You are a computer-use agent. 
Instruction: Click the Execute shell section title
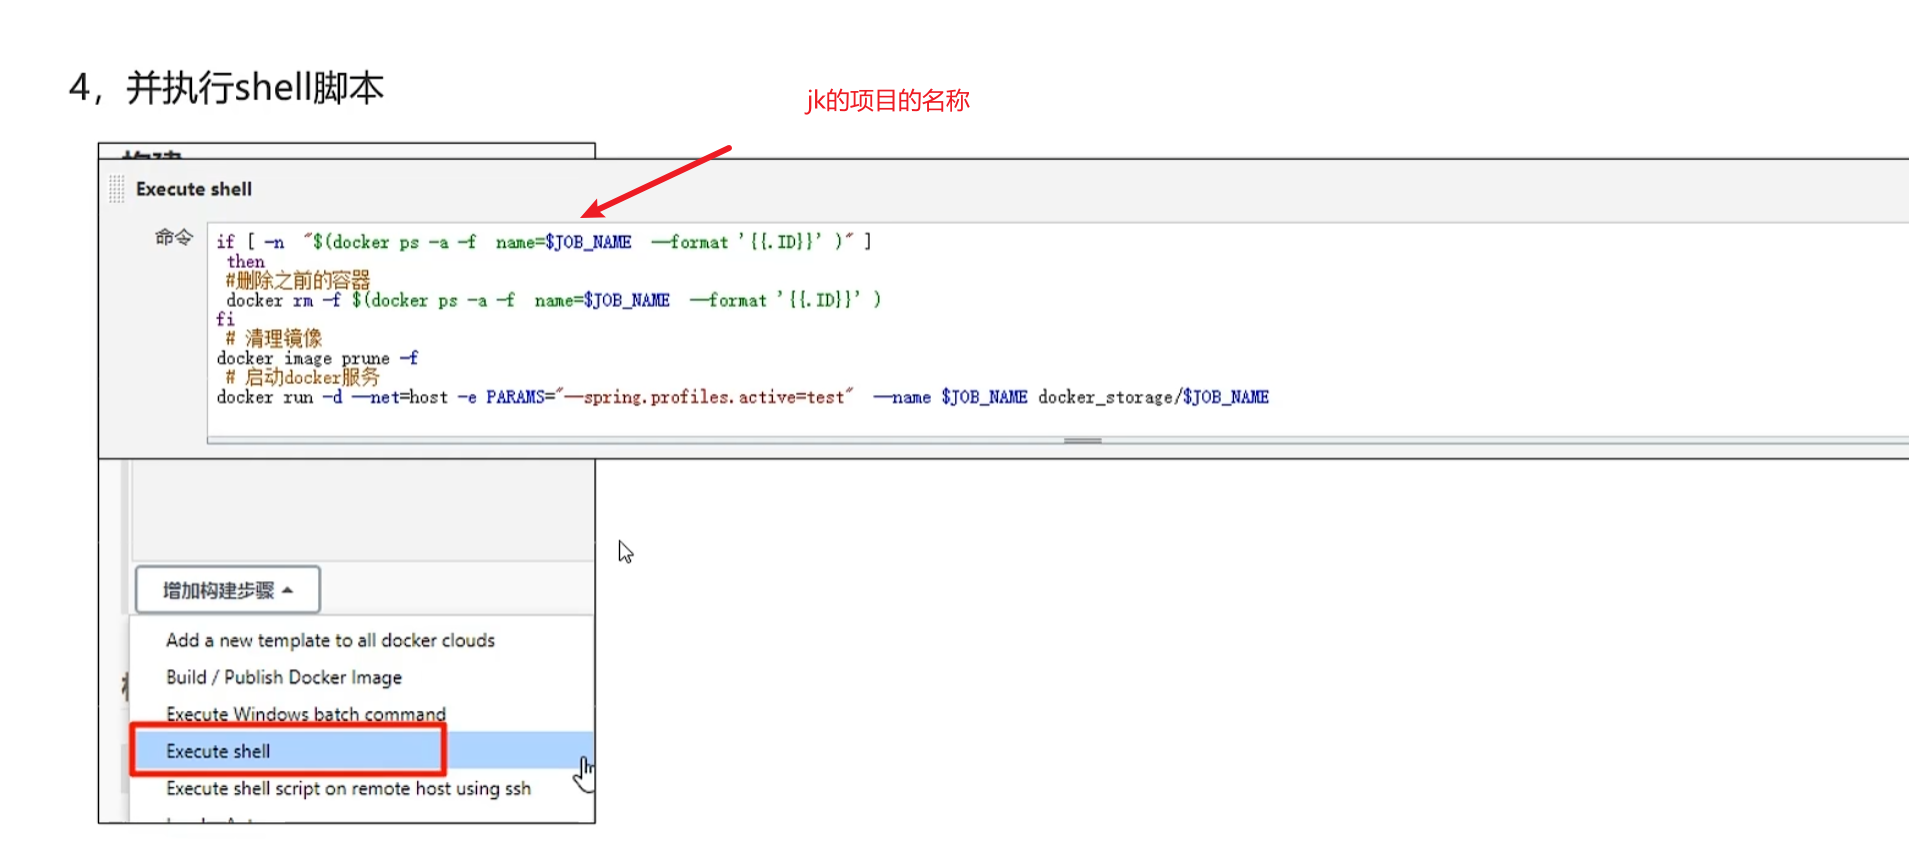(194, 189)
